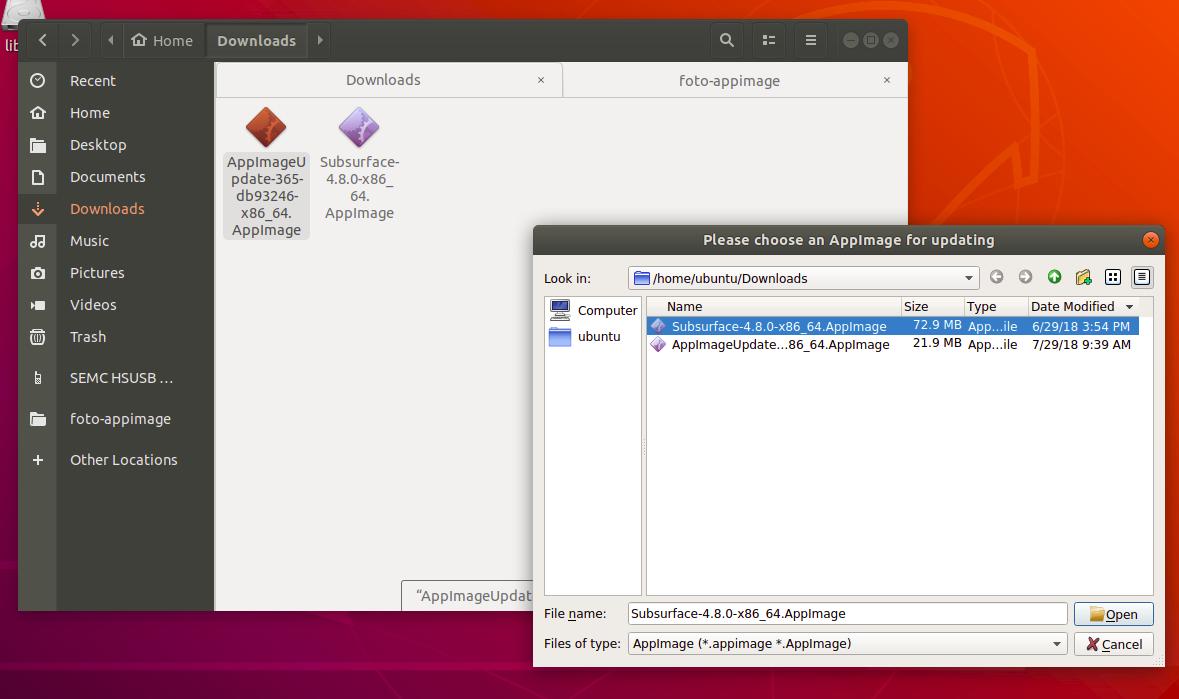Viewport: 1179px width, 699px height.
Task: Switch dialog to detail view
Action: tap(1141, 277)
